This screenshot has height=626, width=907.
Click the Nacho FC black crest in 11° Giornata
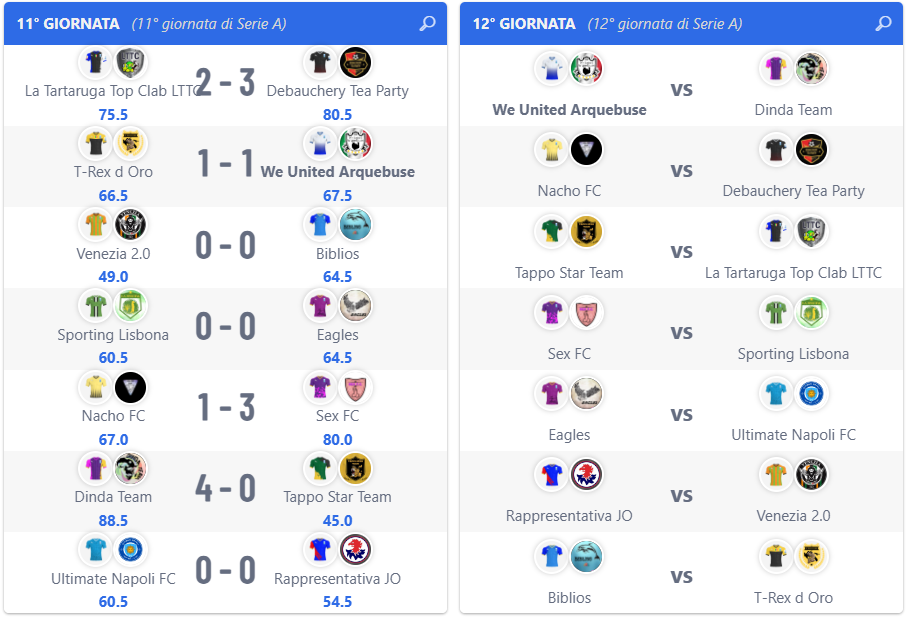click(130, 388)
